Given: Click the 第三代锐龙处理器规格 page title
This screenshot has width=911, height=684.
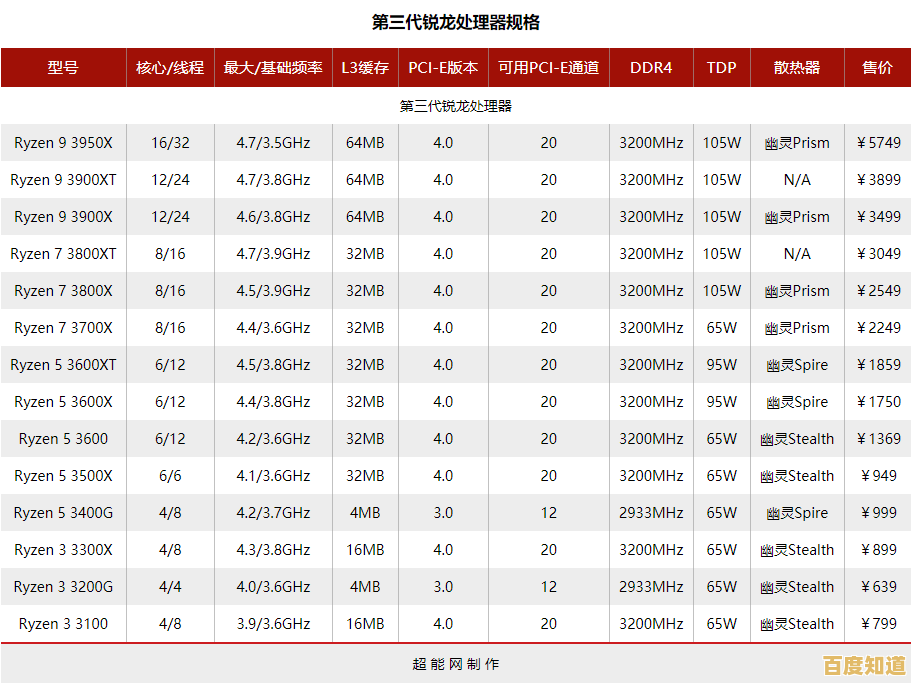Looking at the screenshot, I should pyautogui.click(x=455, y=17).
